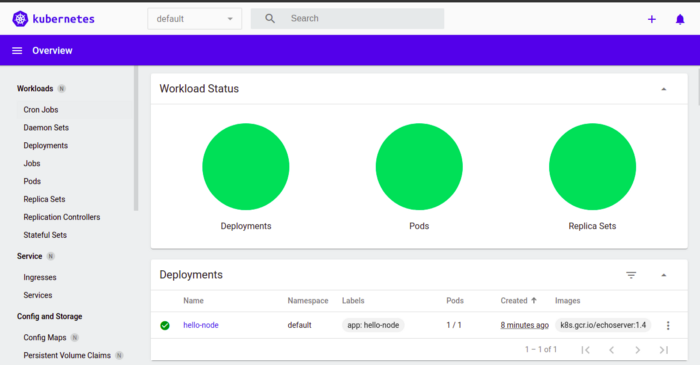Screen dimensions: 700x365
Task: Sort by the Created column header
Action: 518,300
